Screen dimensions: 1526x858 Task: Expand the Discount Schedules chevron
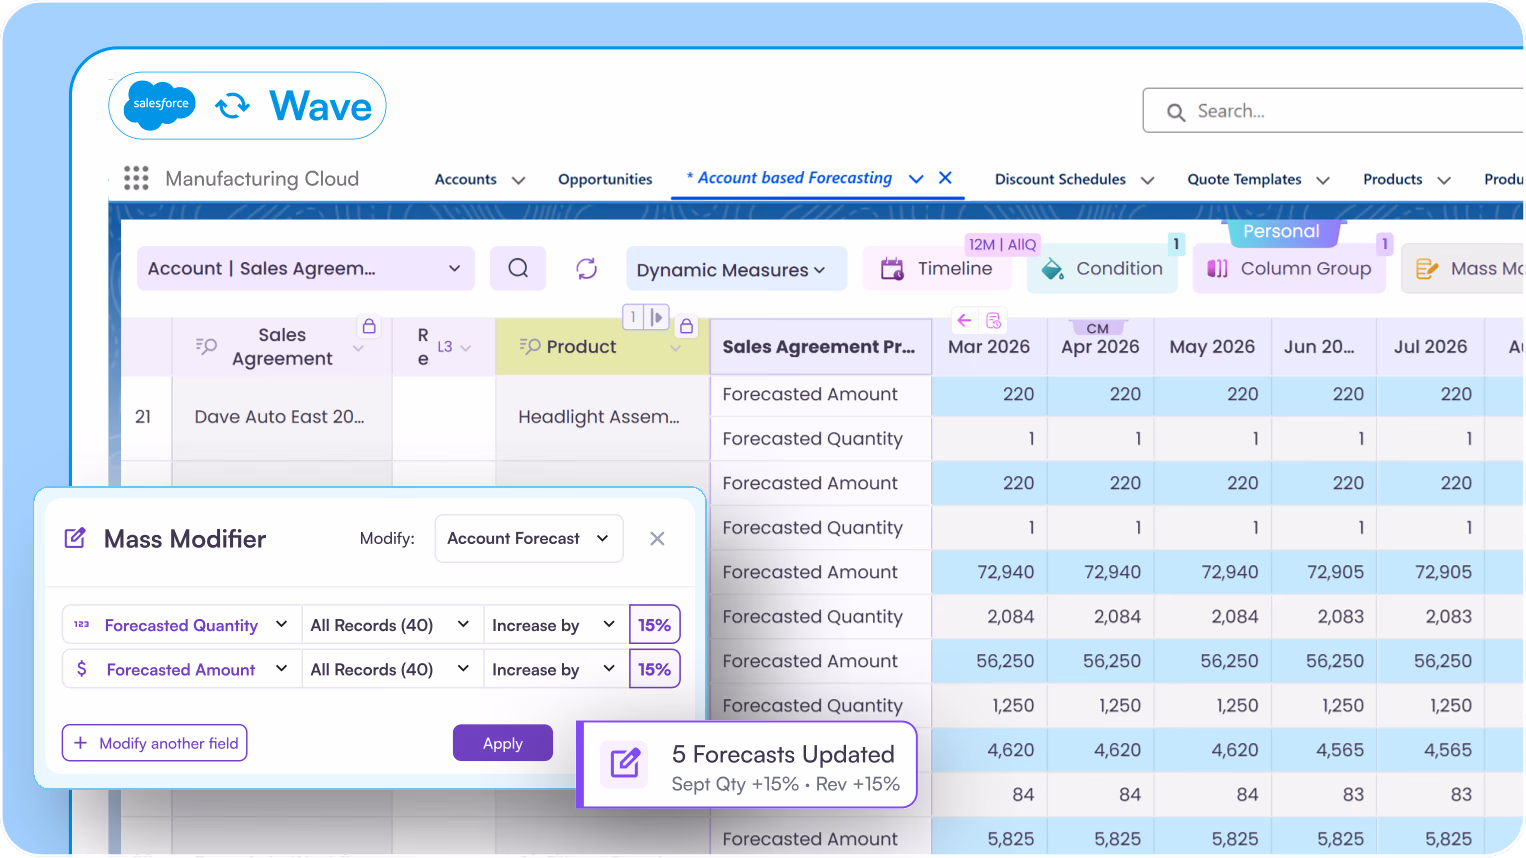1147,180
